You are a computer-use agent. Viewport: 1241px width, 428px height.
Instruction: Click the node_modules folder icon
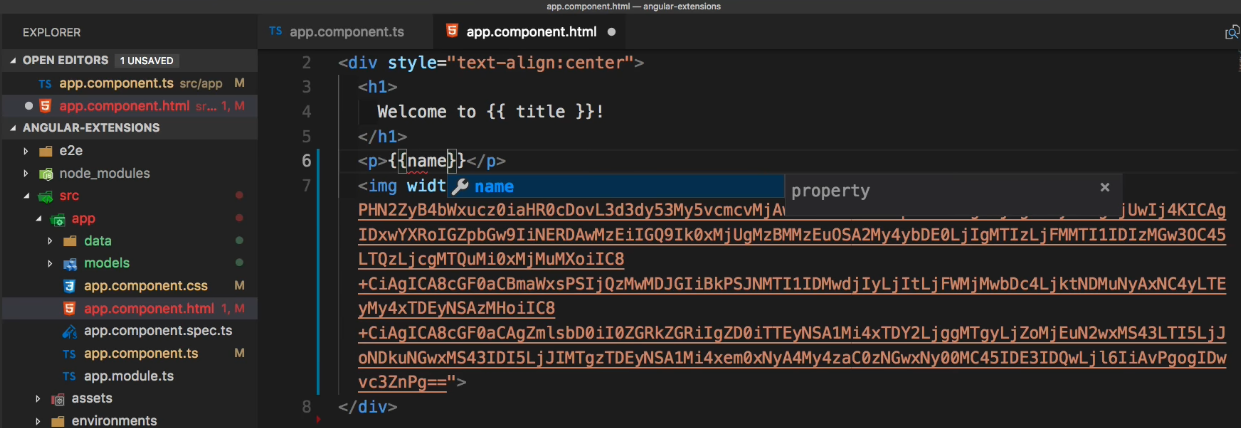[x=44, y=173]
